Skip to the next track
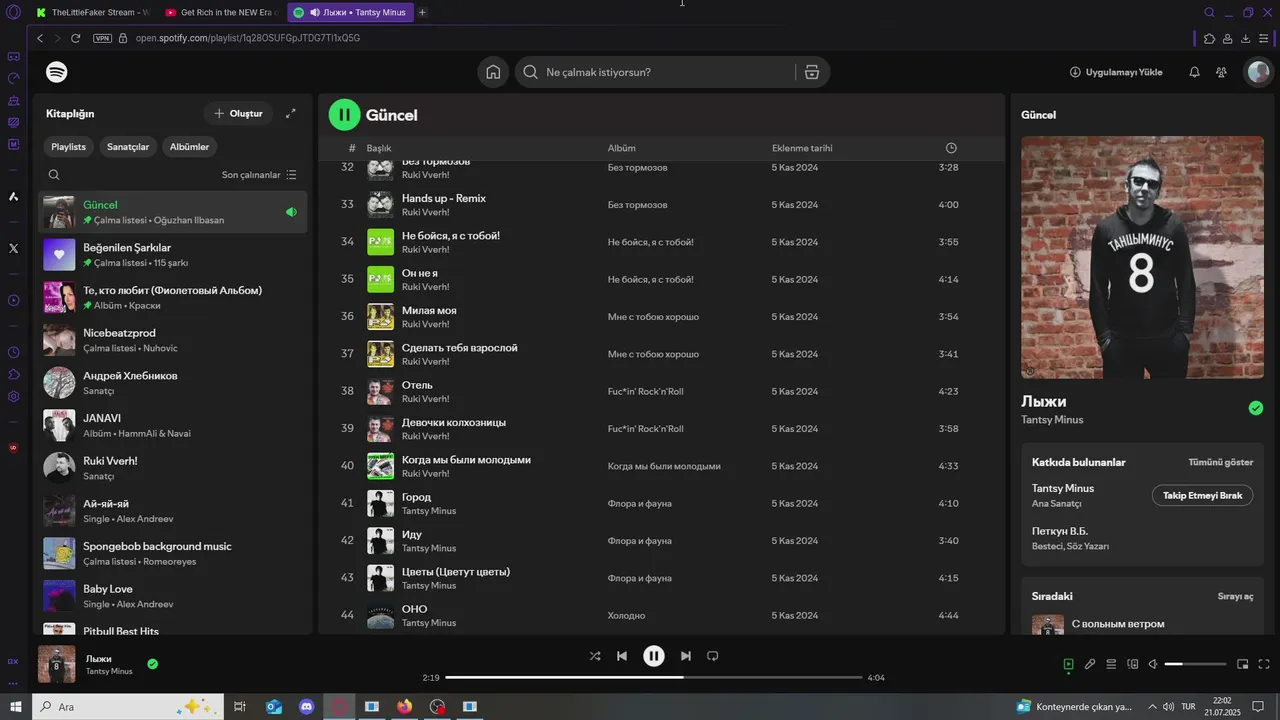Image resolution: width=1280 pixels, height=720 pixels. [685, 656]
